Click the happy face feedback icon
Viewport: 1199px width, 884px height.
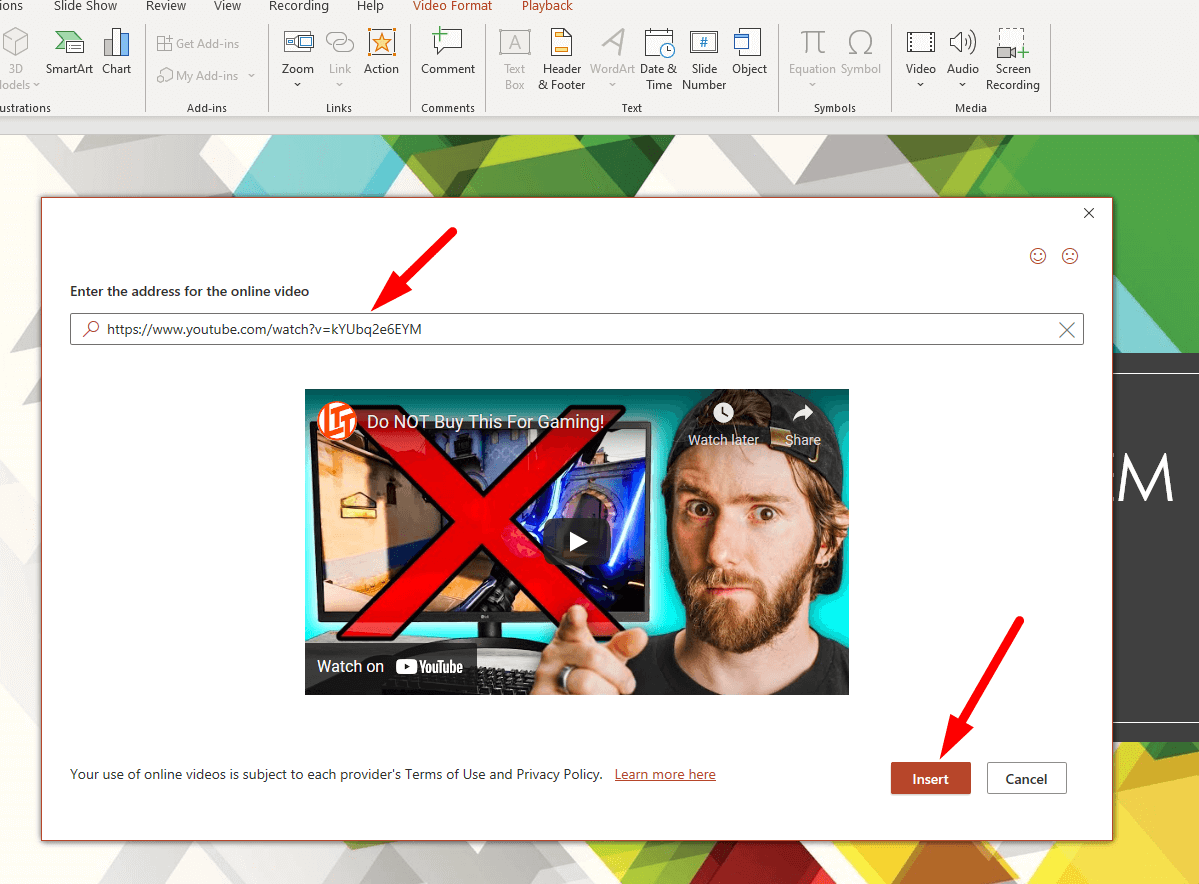coord(1038,256)
